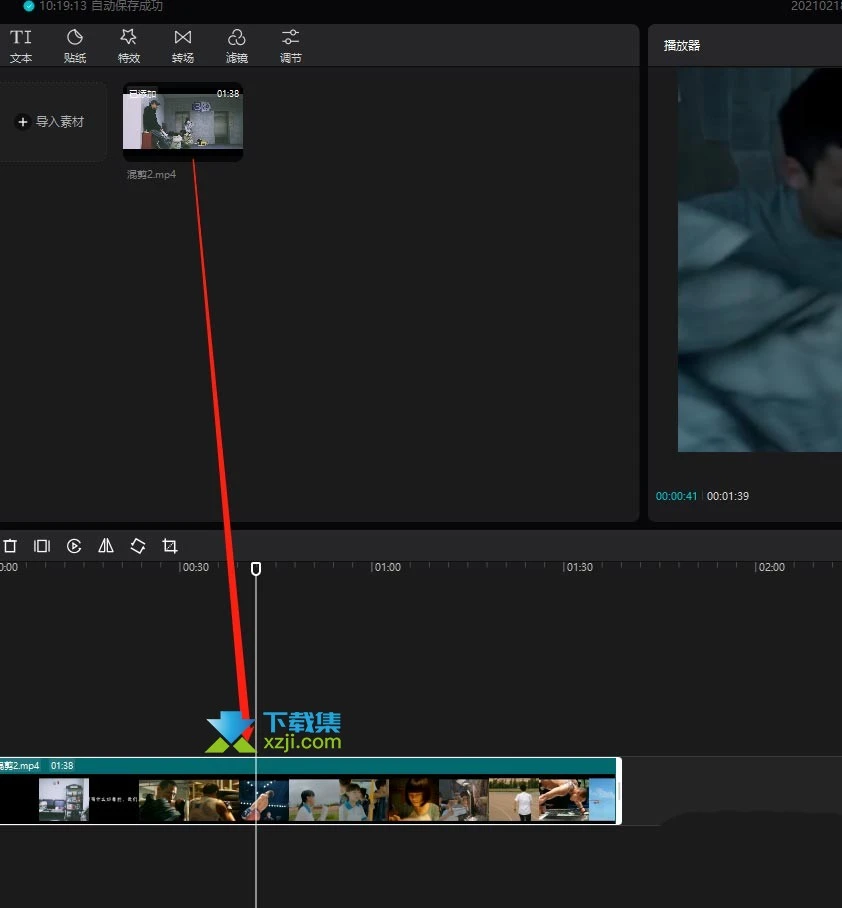Click the delete trash icon in timeline toolbar
The height and width of the screenshot is (908, 842).
(10, 546)
